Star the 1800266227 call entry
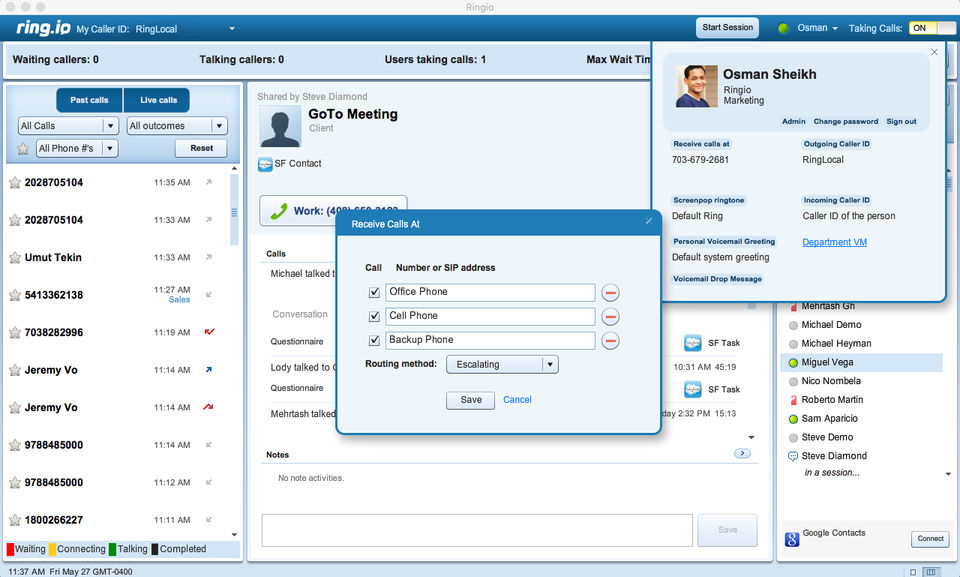The height and width of the screenshot is (577, 960). click(15, 520)
